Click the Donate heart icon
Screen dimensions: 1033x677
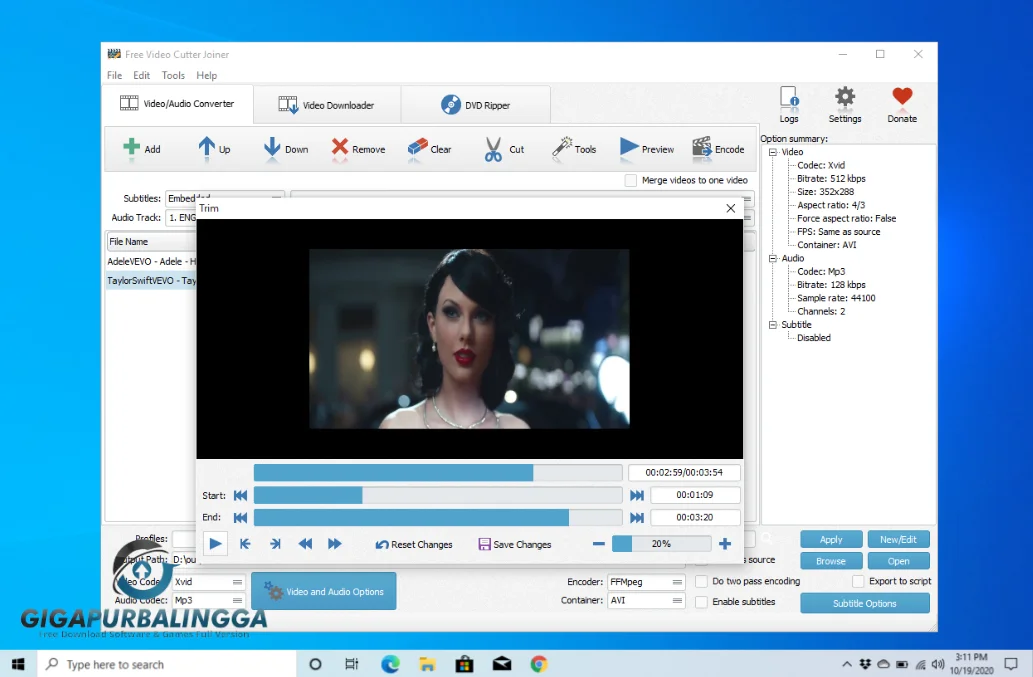tap(902, 97)
